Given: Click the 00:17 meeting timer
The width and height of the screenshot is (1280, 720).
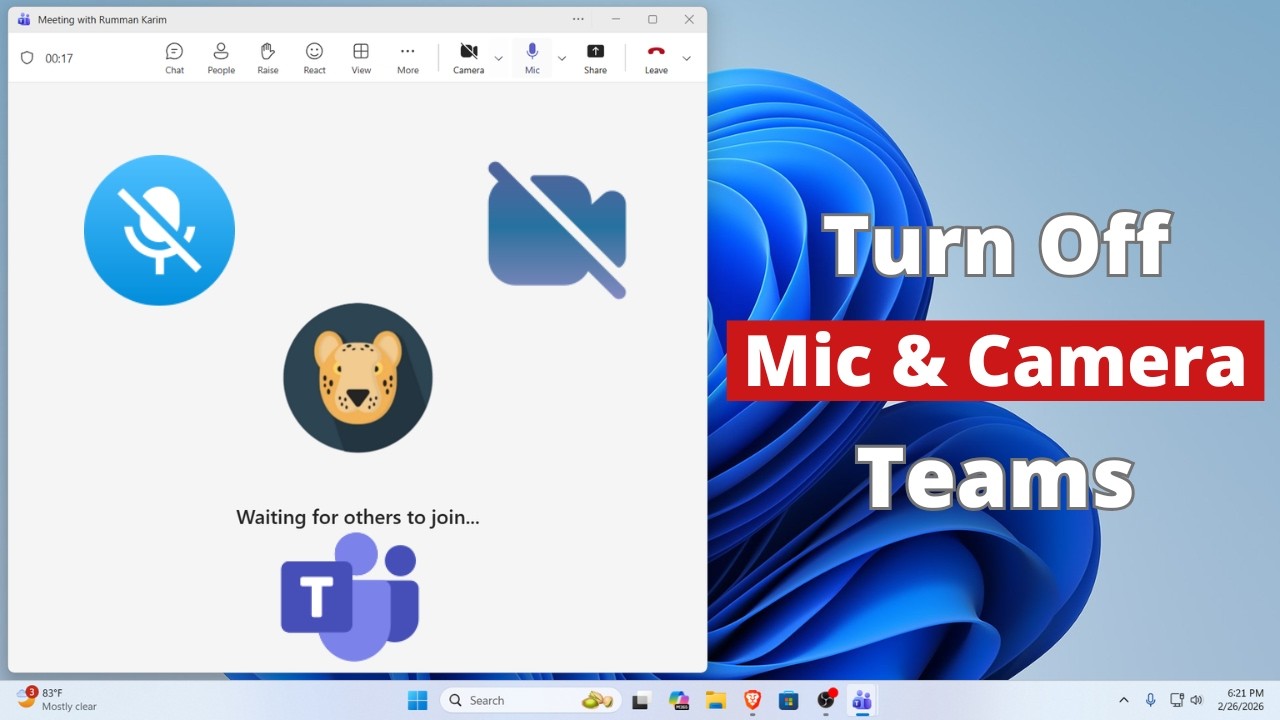Looking at the screenshot, I should [59, 58].
